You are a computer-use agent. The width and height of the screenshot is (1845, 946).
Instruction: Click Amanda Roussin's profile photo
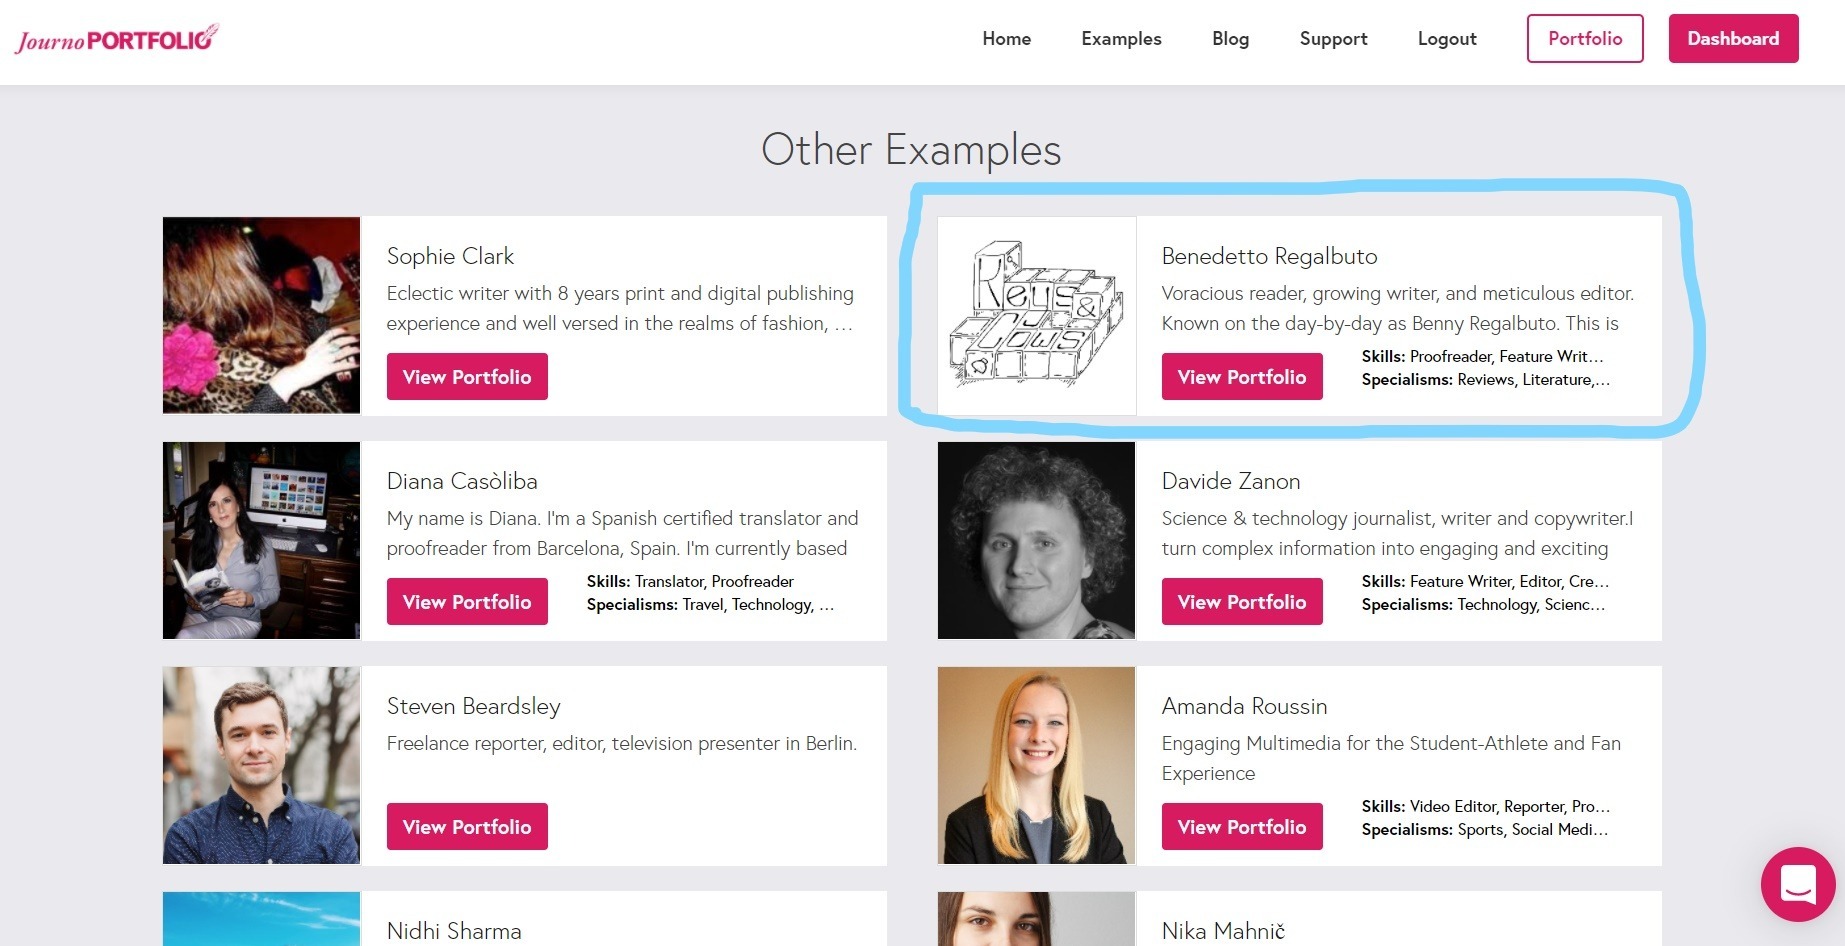click(1036, 765)
